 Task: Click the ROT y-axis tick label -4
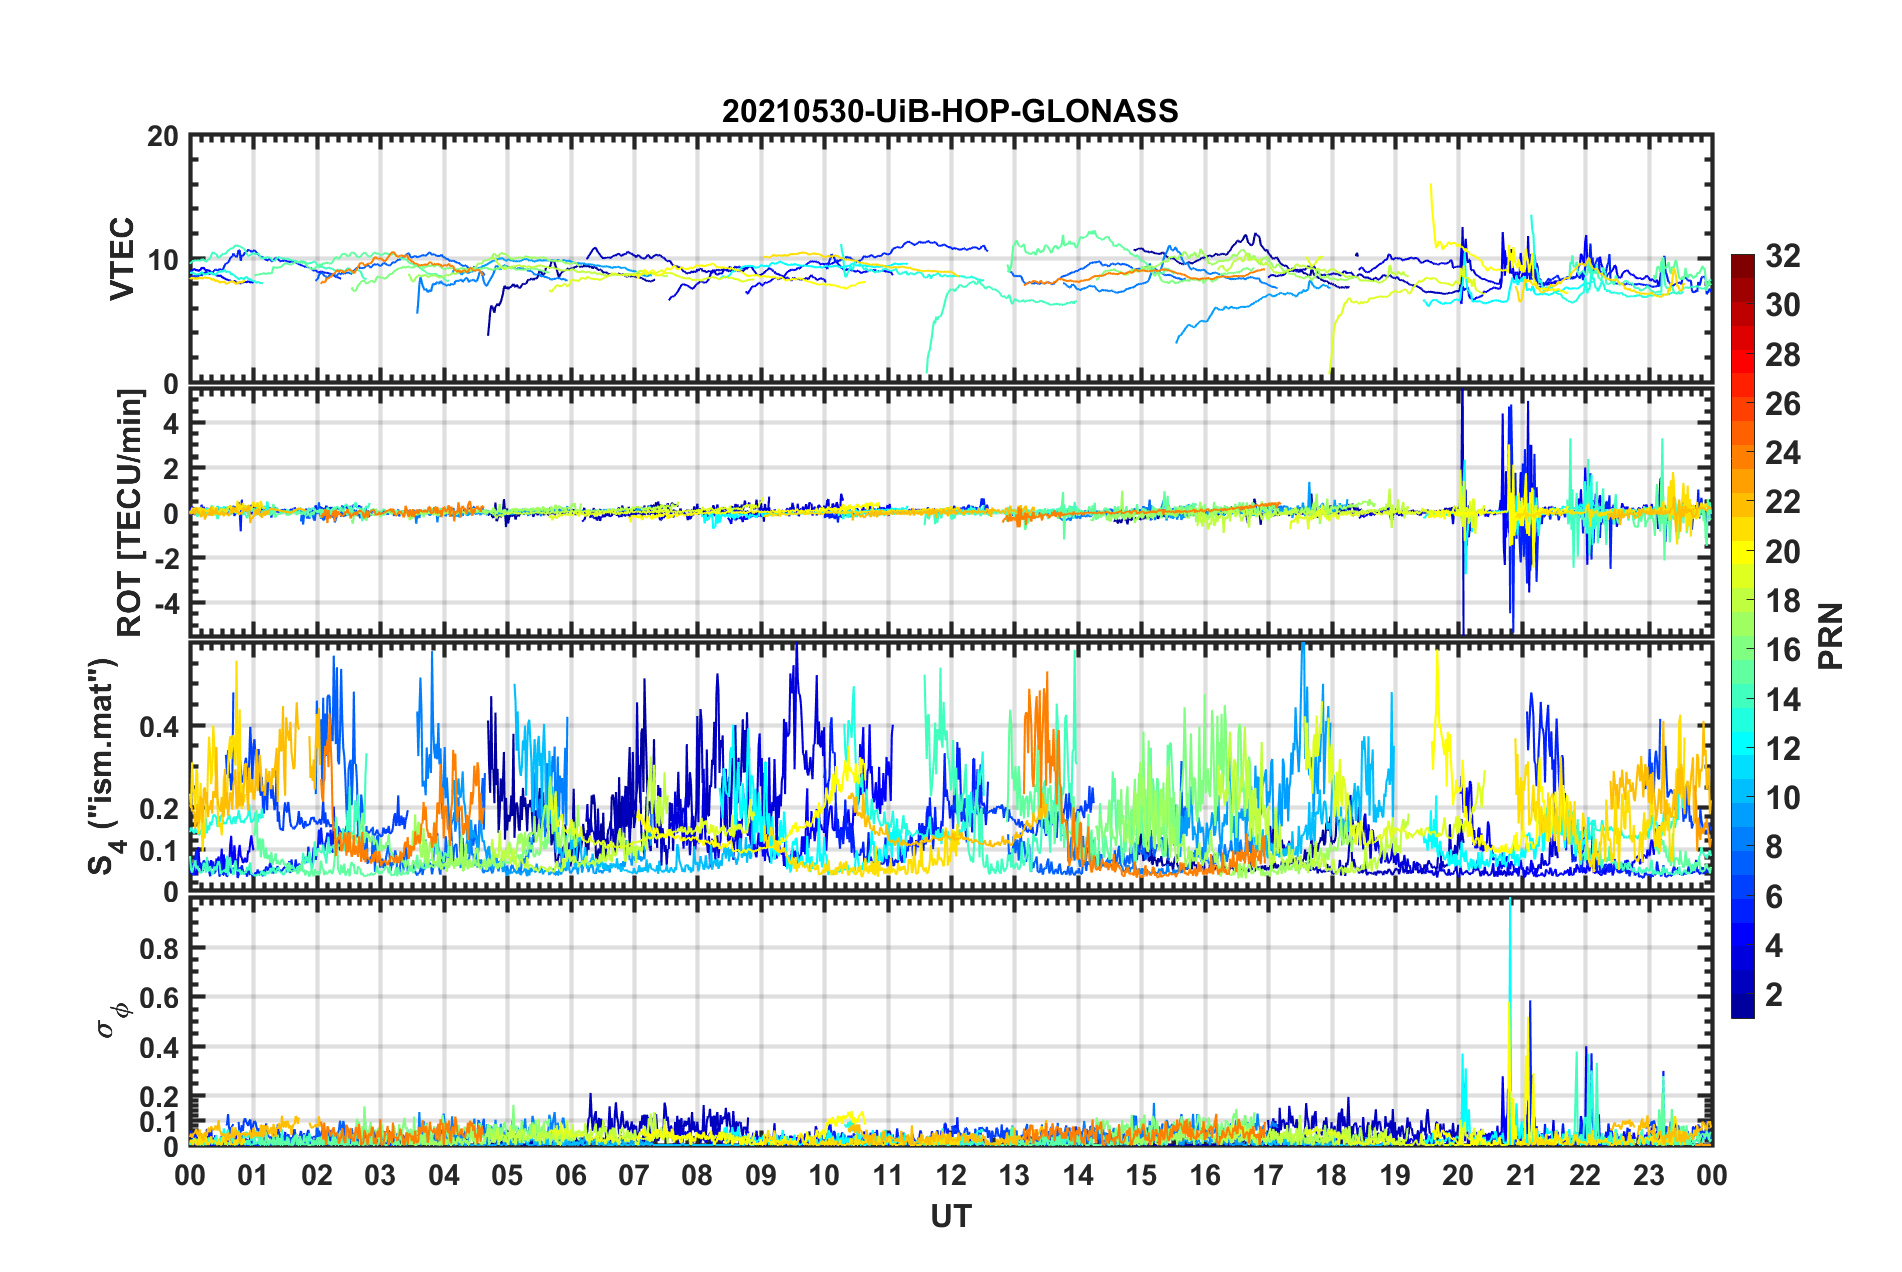[x=169, y=603]
